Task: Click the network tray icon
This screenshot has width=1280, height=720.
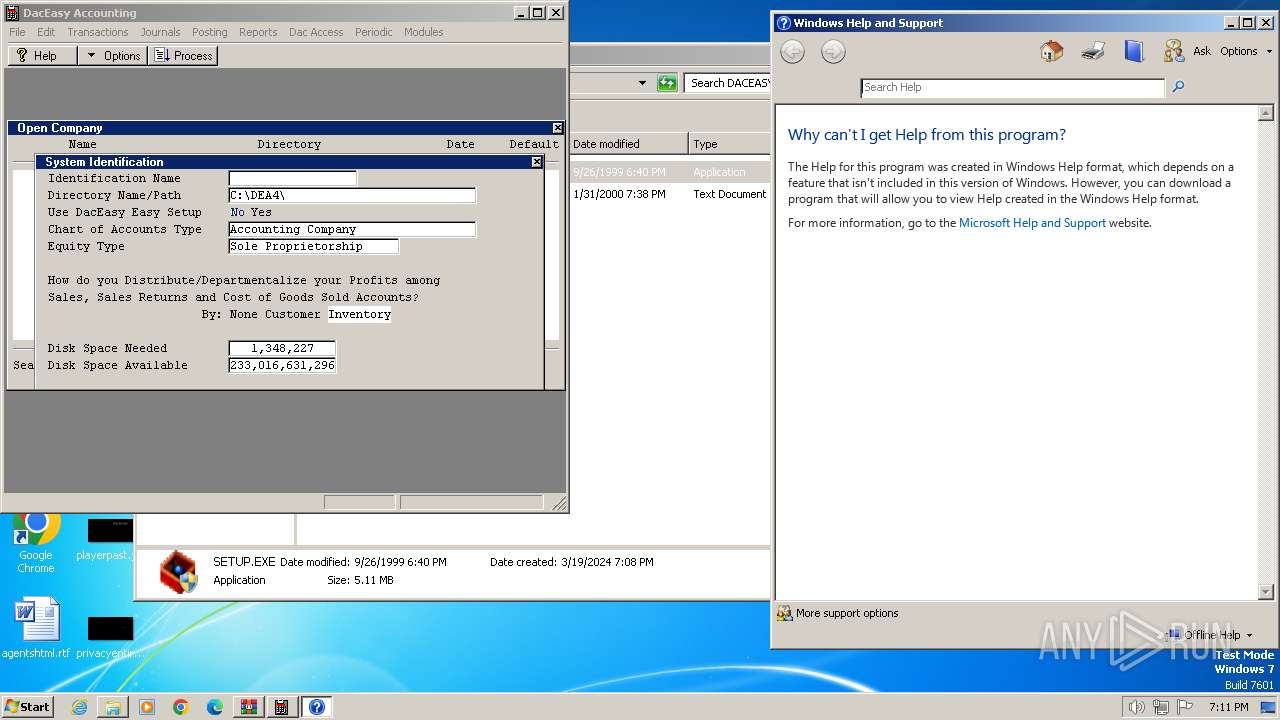Action: [1161, 707]
